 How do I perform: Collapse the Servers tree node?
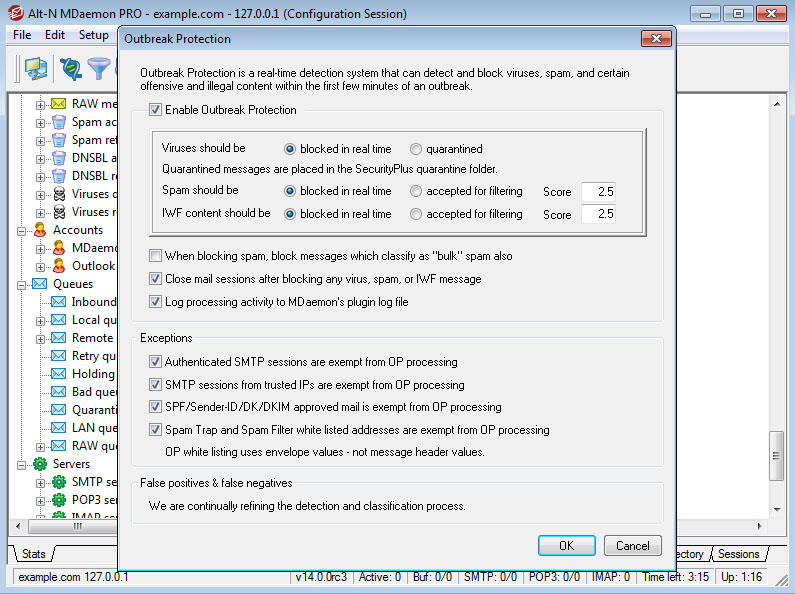pyautogui.click(x=23, y=464)
